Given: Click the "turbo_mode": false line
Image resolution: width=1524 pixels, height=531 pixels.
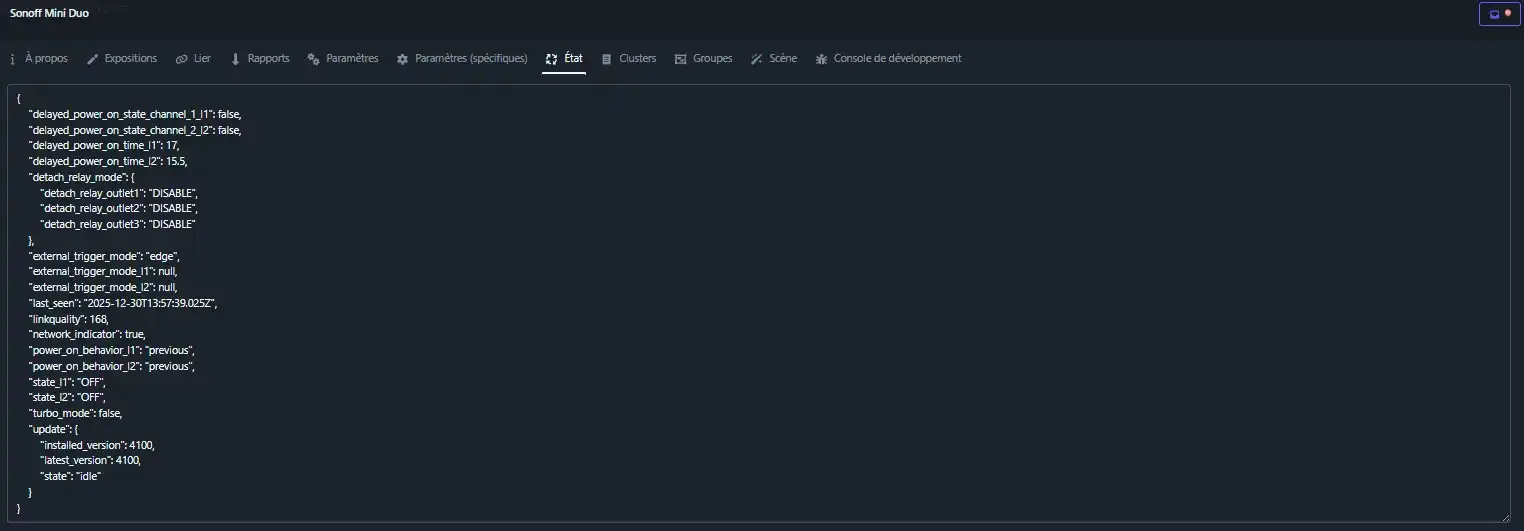Looking at the screenshot, I should coord(76,413).
